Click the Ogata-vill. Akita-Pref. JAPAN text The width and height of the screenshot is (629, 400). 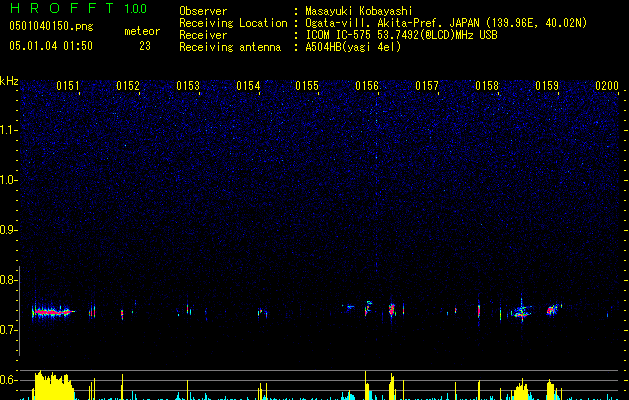point(393,23)
